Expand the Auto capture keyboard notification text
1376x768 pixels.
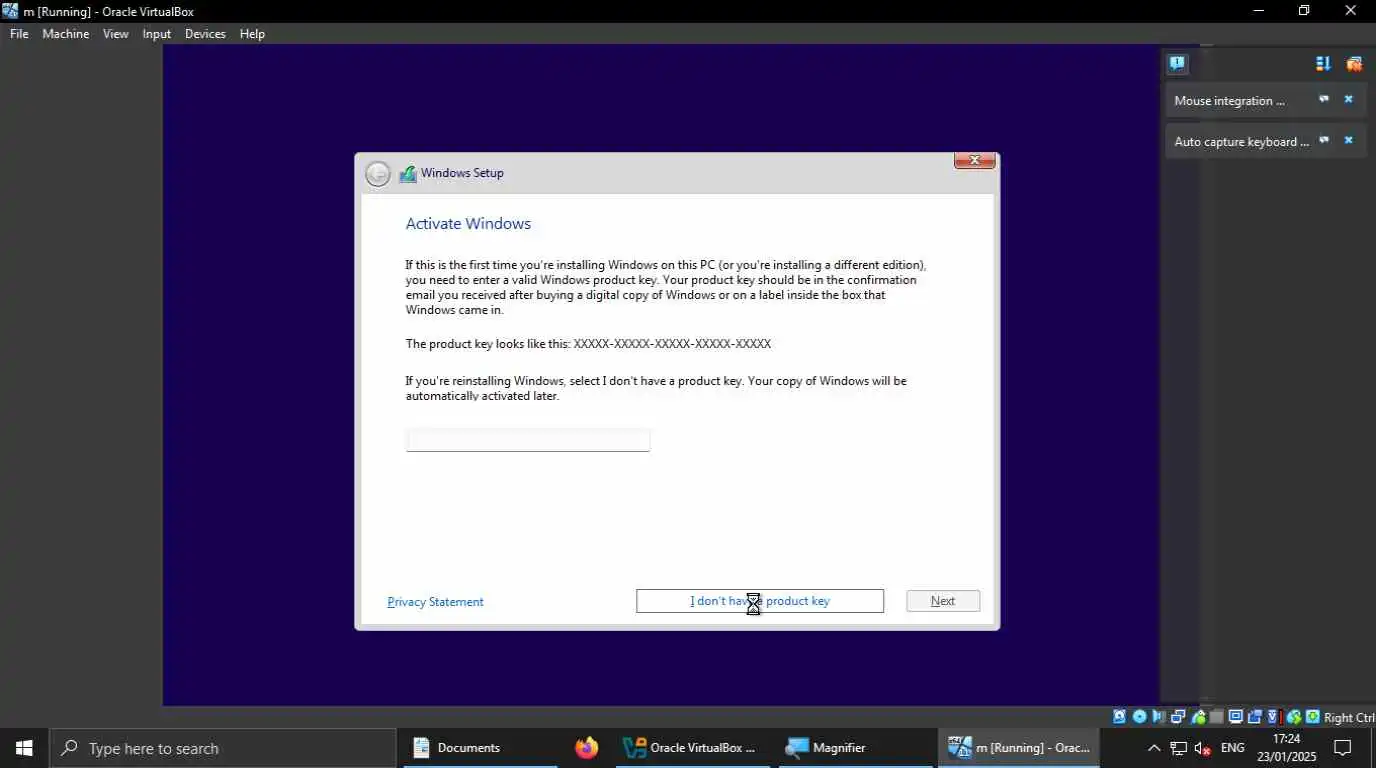(x=1241, y=141)
